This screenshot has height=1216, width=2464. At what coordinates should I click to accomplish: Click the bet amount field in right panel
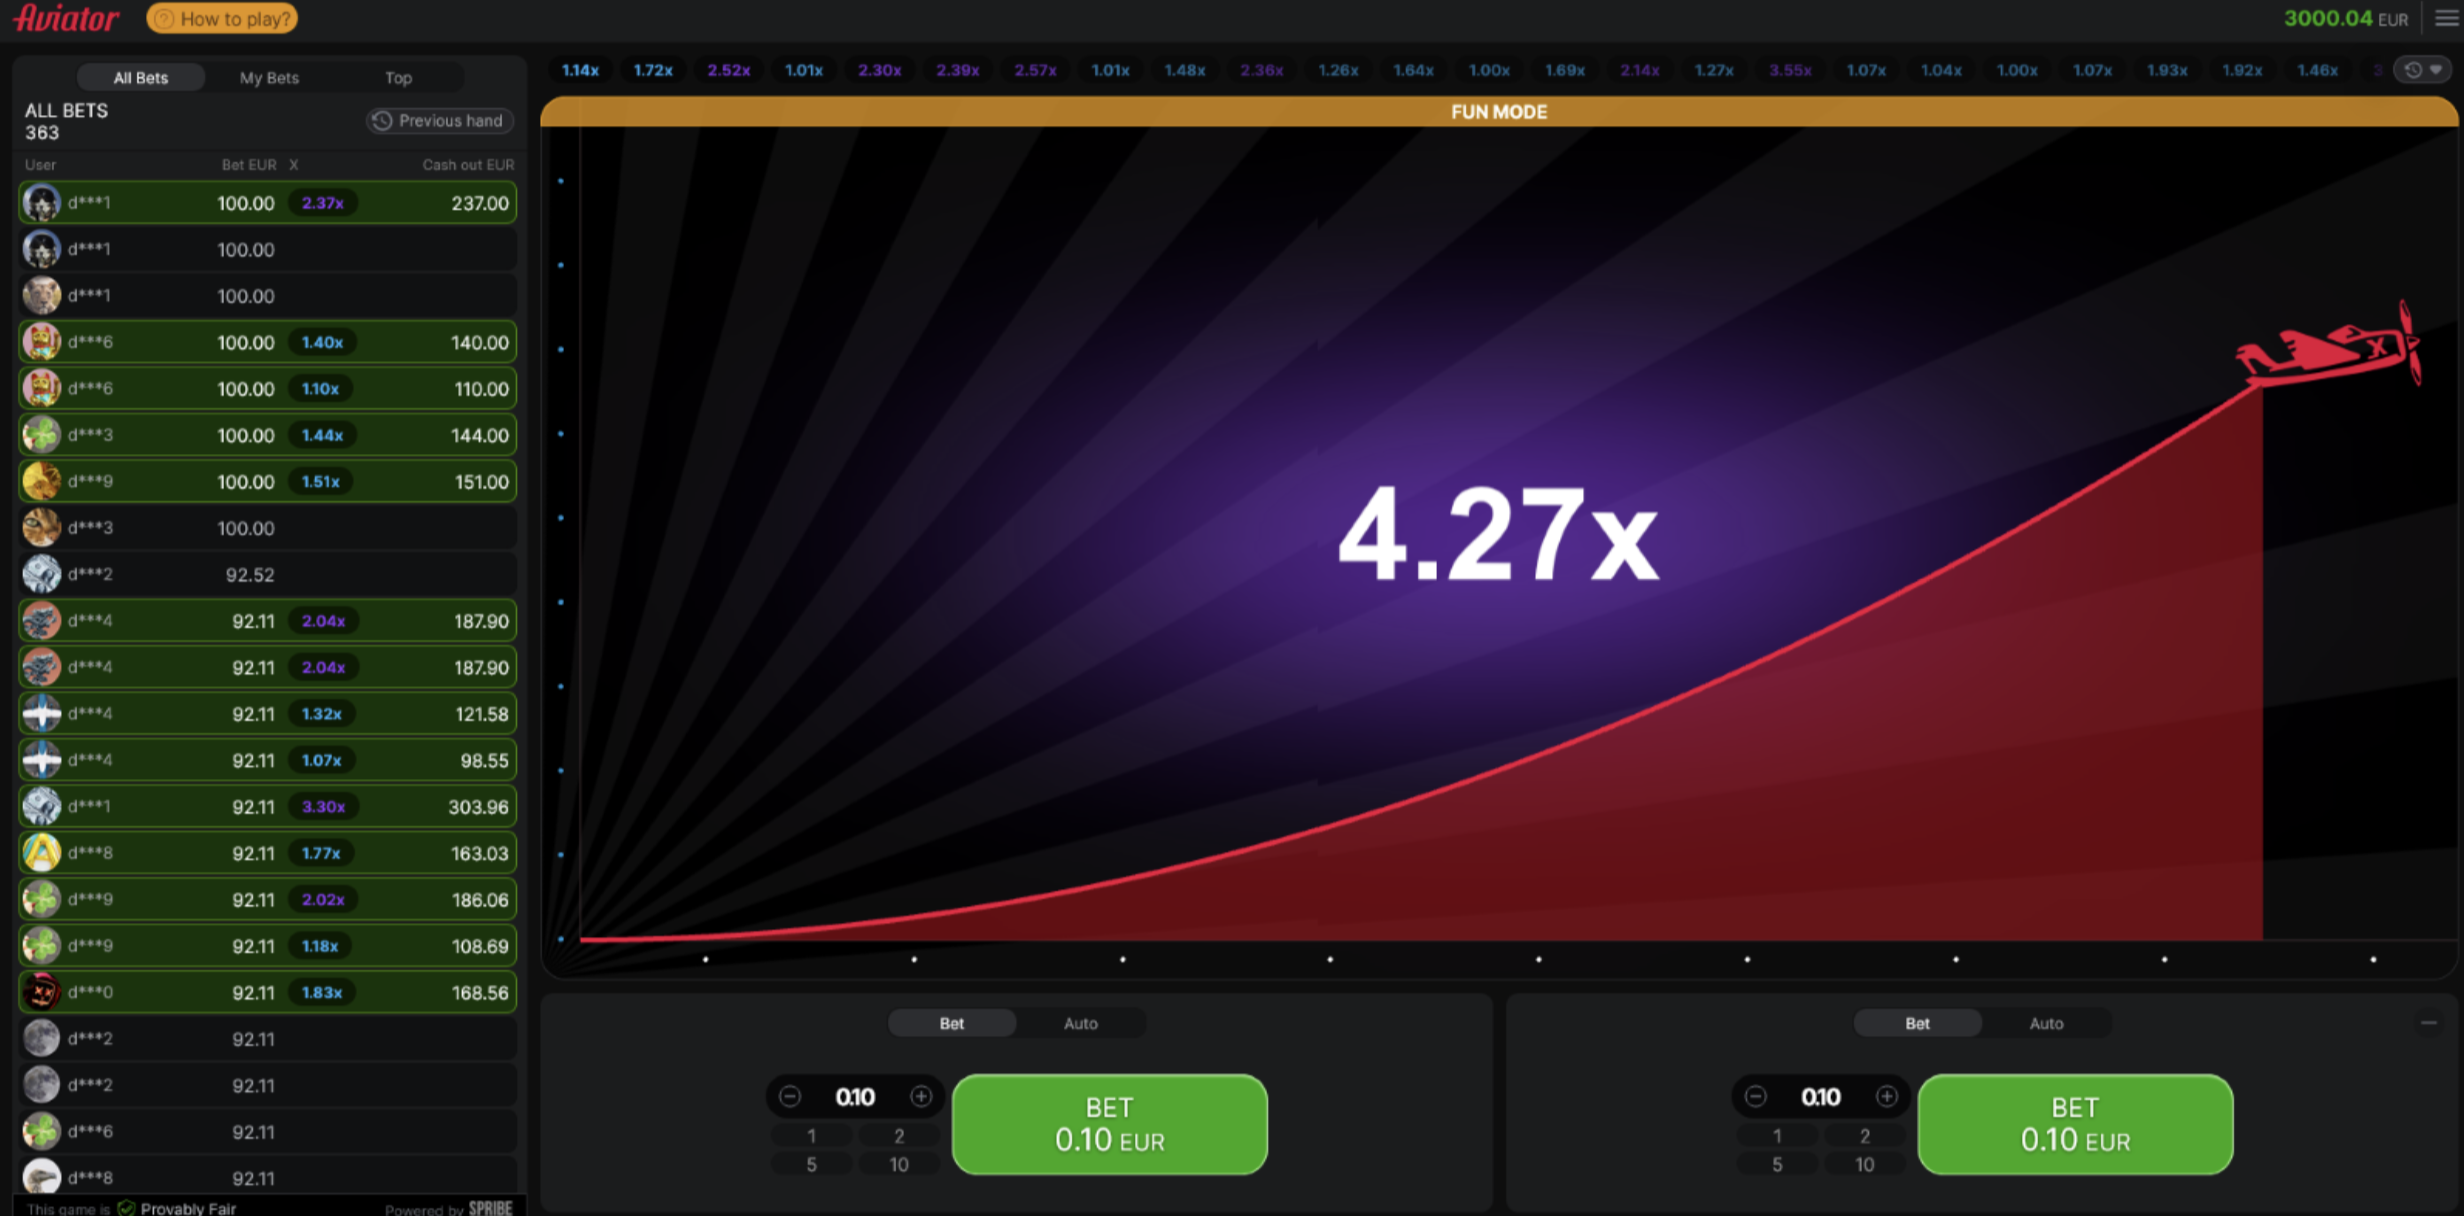(x=1820, y=1096)
